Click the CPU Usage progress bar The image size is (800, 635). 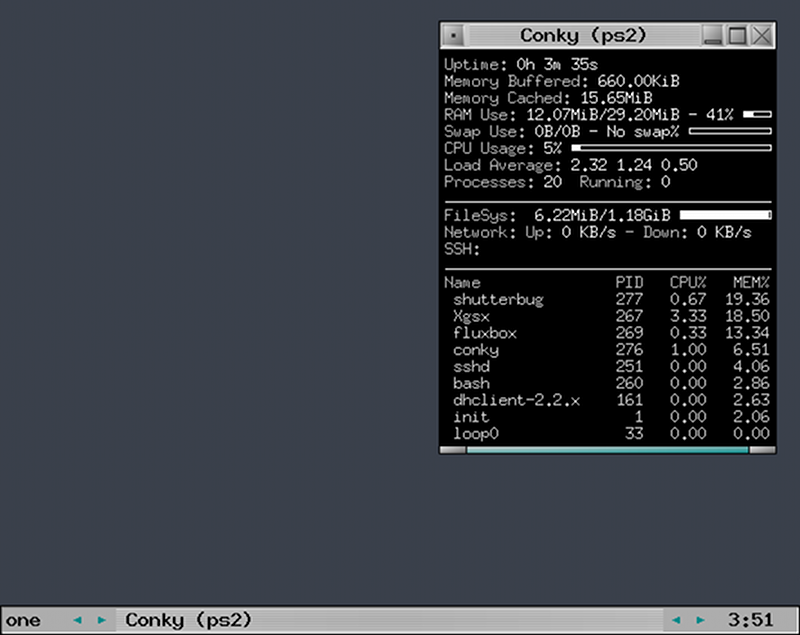click(x=671, y=148)
